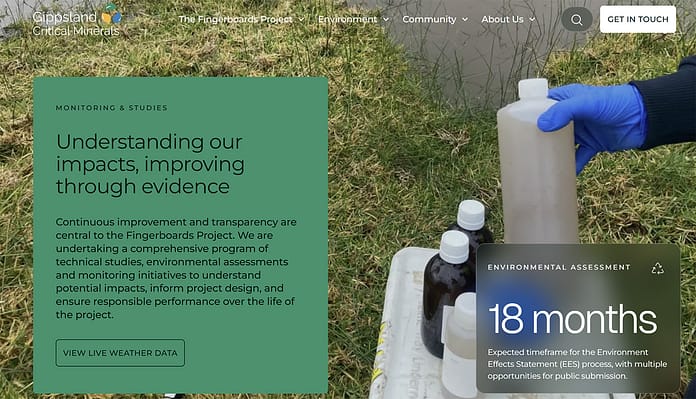This screenshot has height=399, width=696.
Task: Open the search icon in header
Action: 577,20
